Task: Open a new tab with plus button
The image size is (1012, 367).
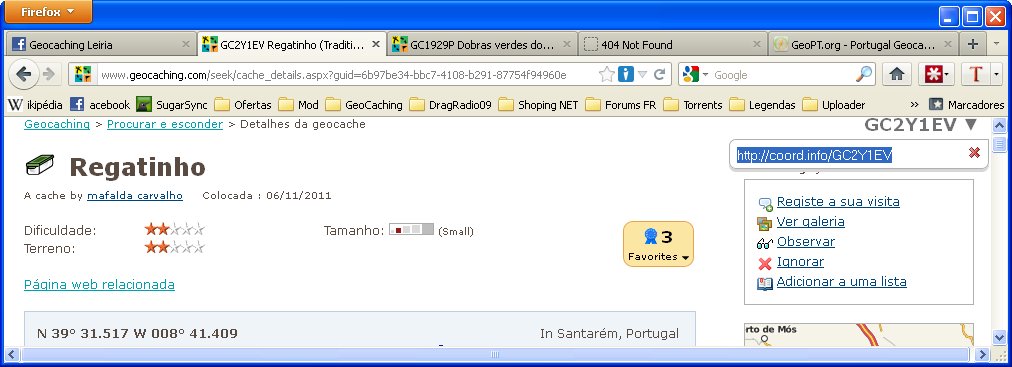Action: coord(973,45)
